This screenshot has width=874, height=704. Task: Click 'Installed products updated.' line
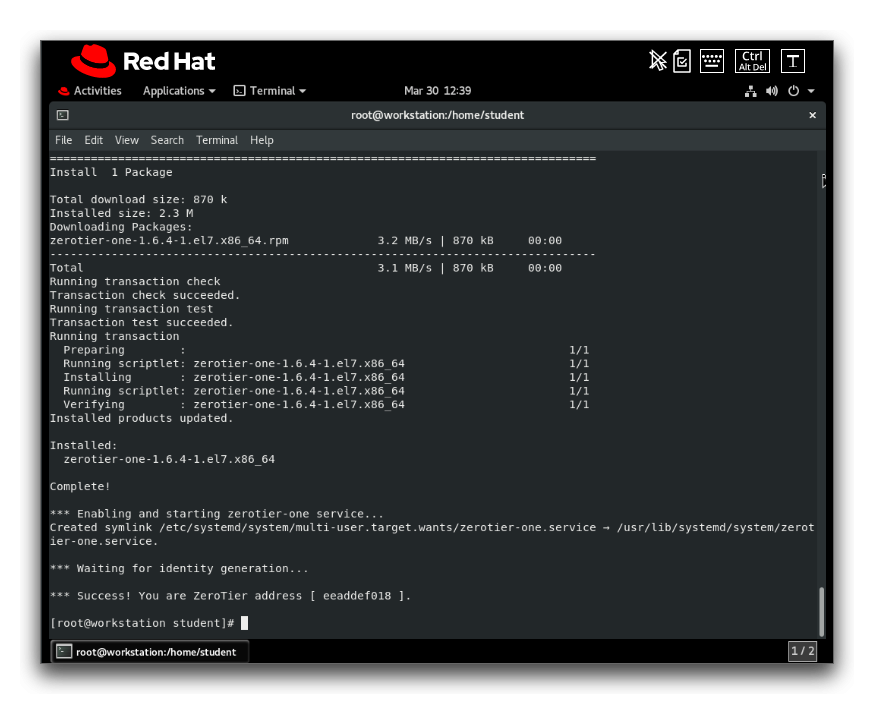[142, 418]
